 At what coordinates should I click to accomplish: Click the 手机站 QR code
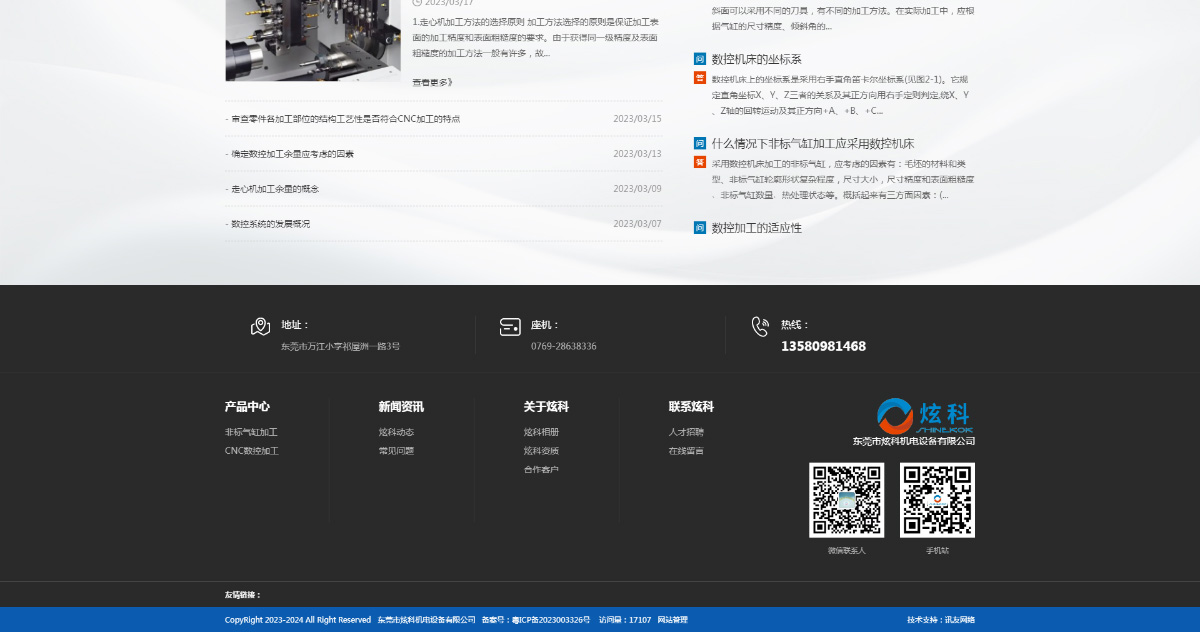tap(936, 499)
